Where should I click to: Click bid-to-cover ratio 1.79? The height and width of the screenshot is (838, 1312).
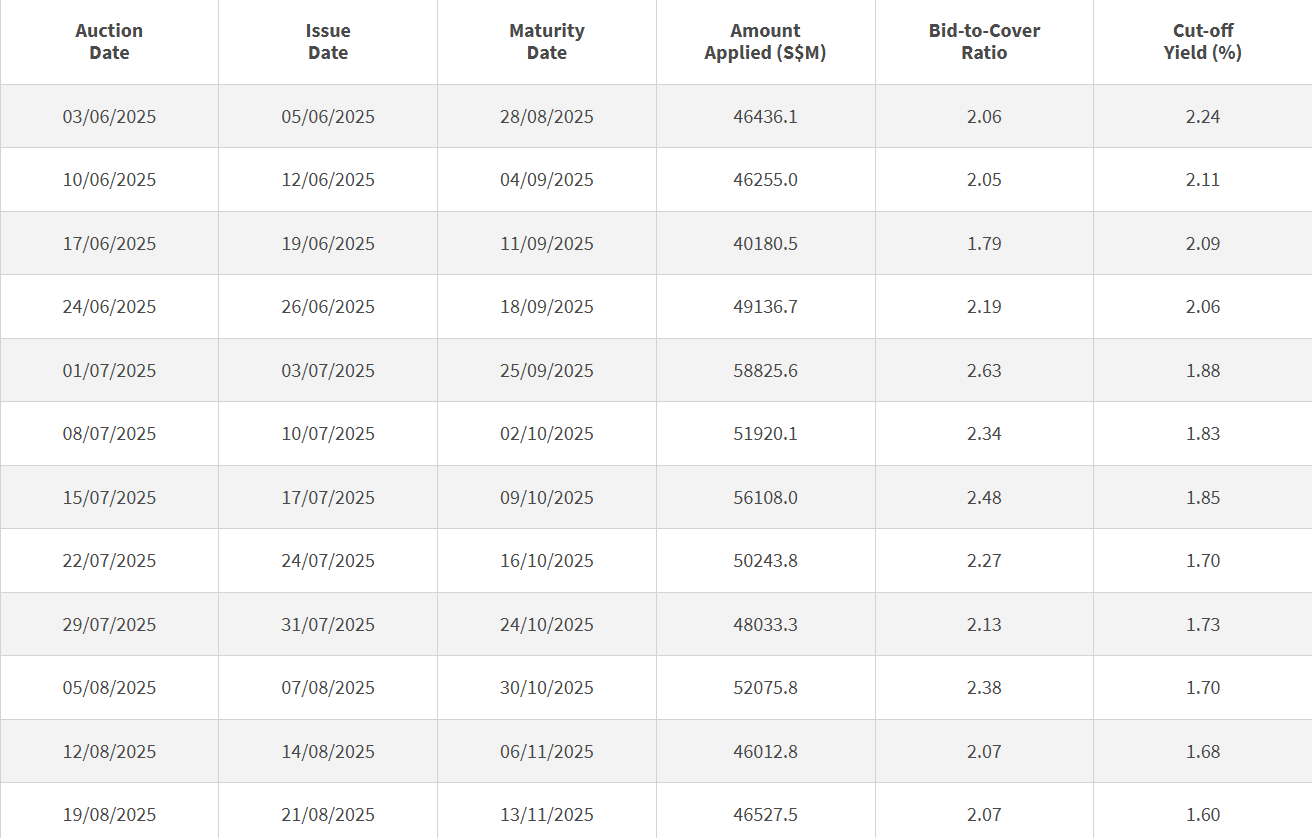click(984, 243)
